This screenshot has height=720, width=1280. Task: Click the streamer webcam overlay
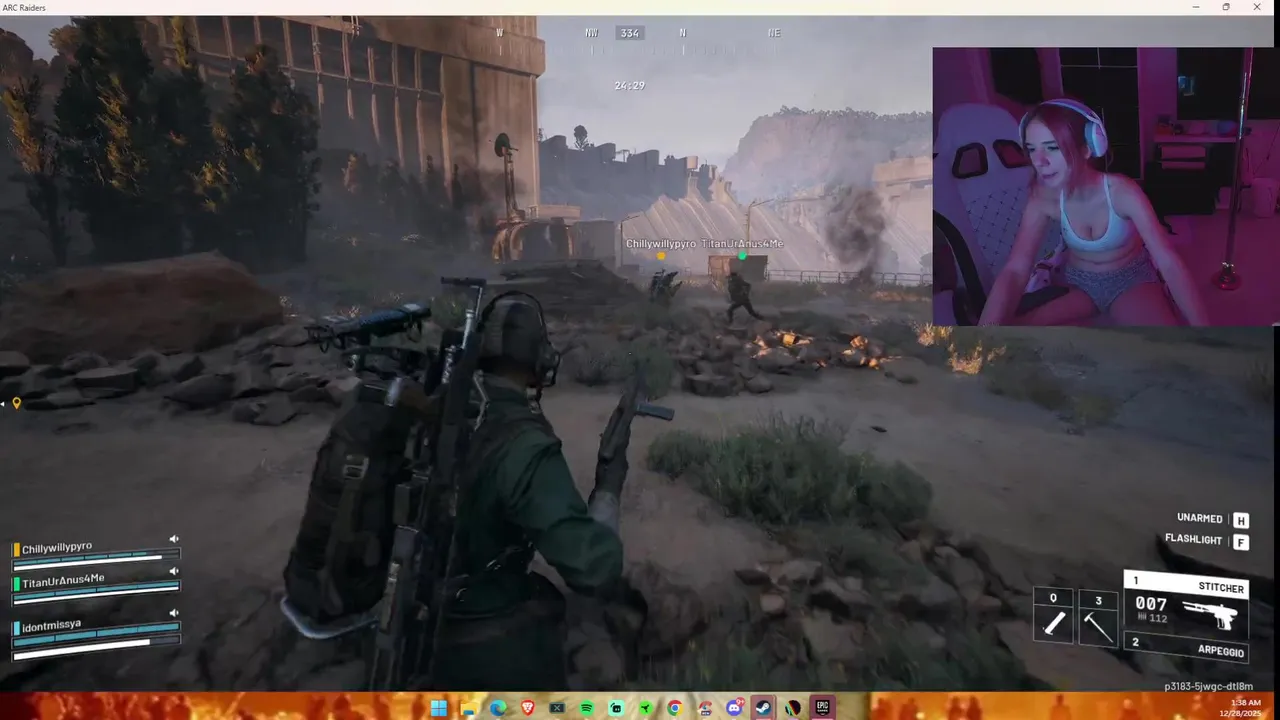(x=1106, y=187)
